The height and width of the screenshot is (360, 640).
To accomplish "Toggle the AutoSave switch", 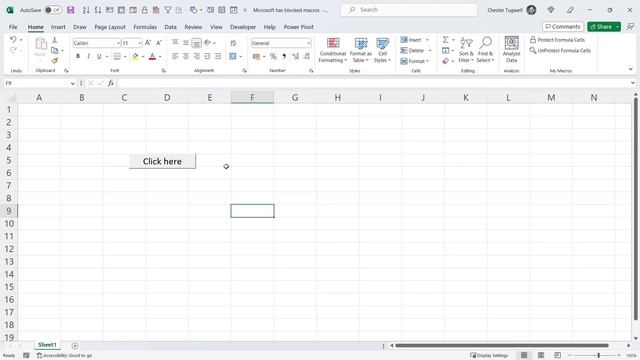I will 53,10.
